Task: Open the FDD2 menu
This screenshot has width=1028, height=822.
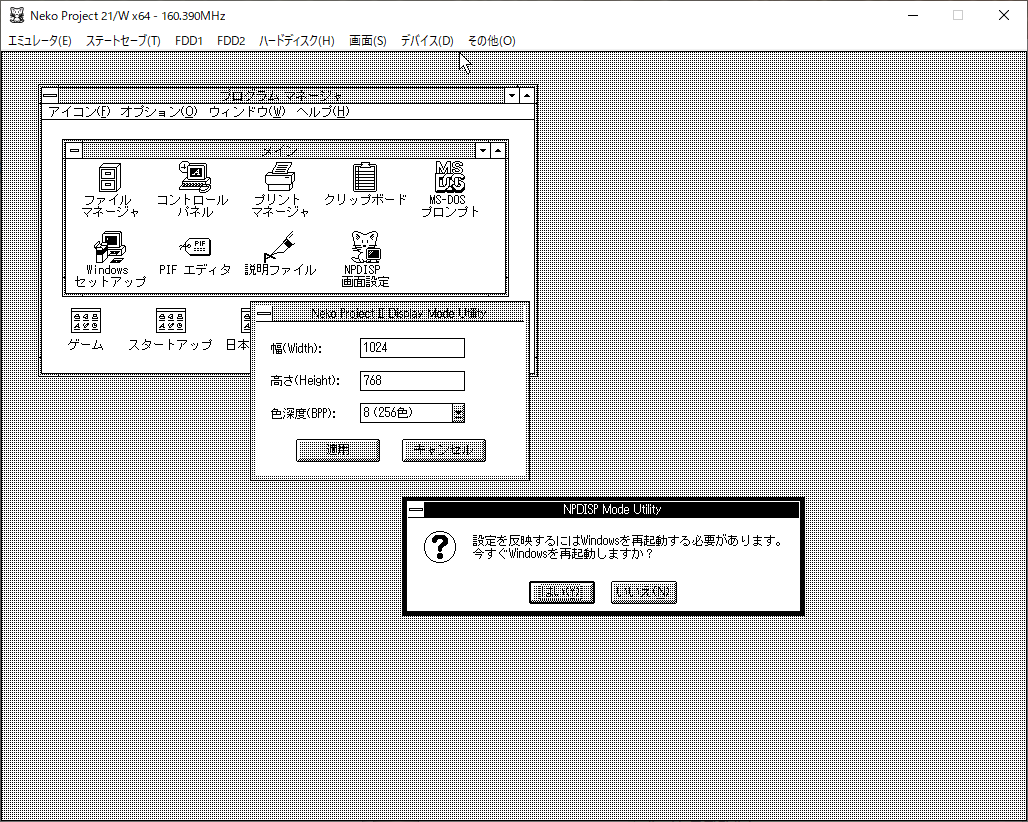Action: pos(231,41)
